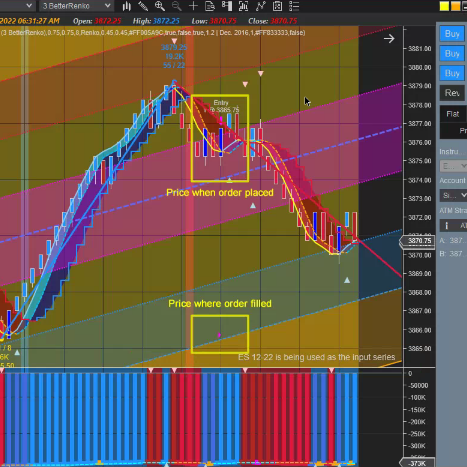Click the right arrow on the chart
Viewport: 467px width, 467px height.
point(389,39)
